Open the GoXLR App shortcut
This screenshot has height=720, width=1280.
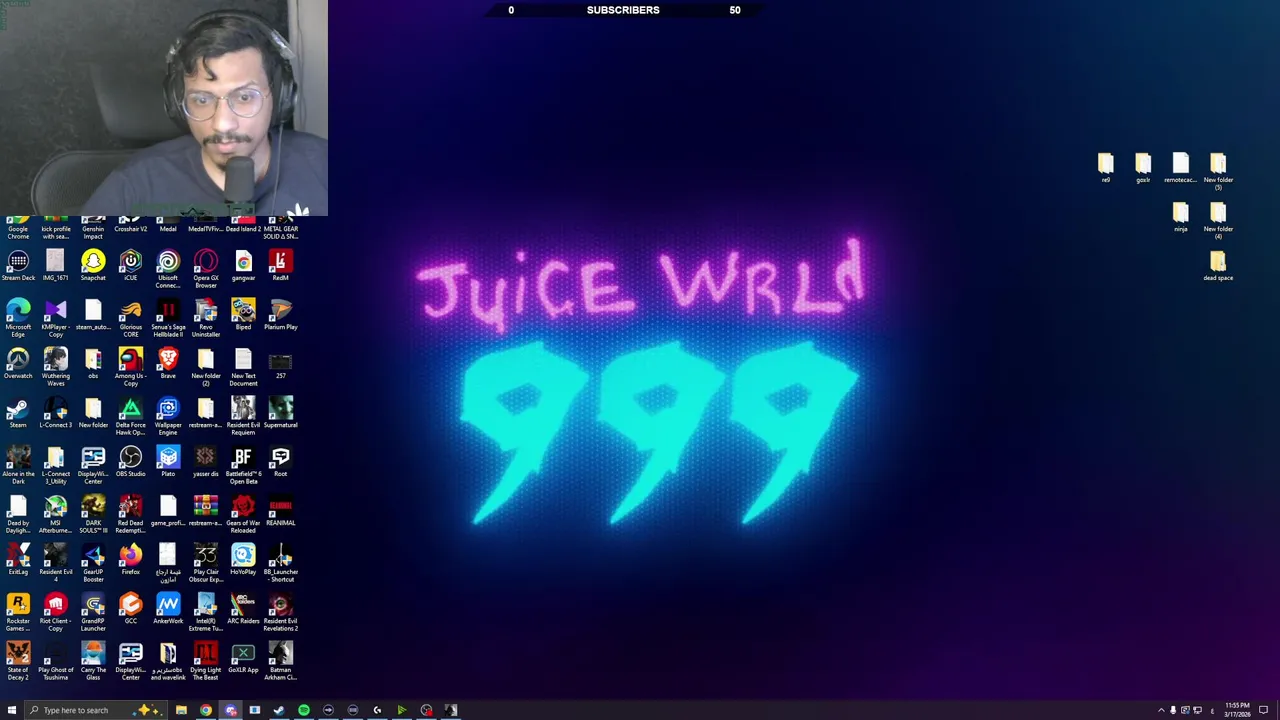243,658
